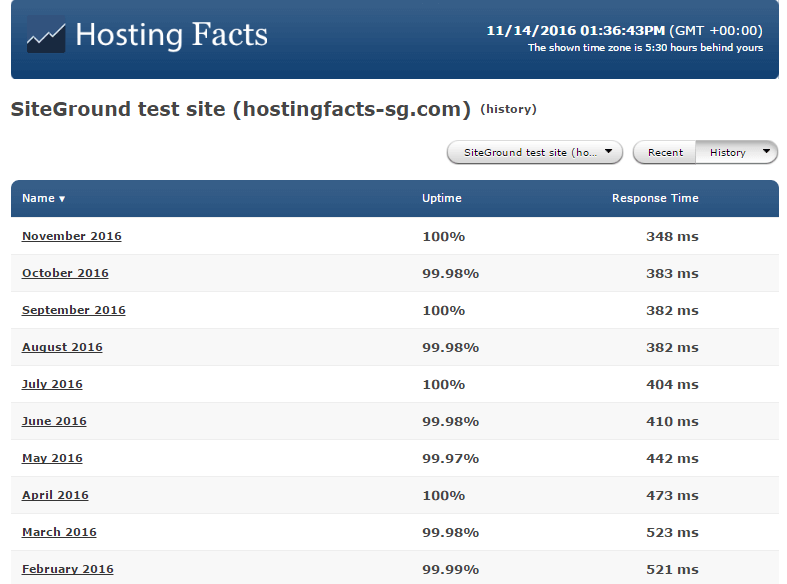The height and width of the screenshot is (584, 787).
Task: Select November 2016 uptime value 100%
Action: pyautogui.click(x=444, y=237)
